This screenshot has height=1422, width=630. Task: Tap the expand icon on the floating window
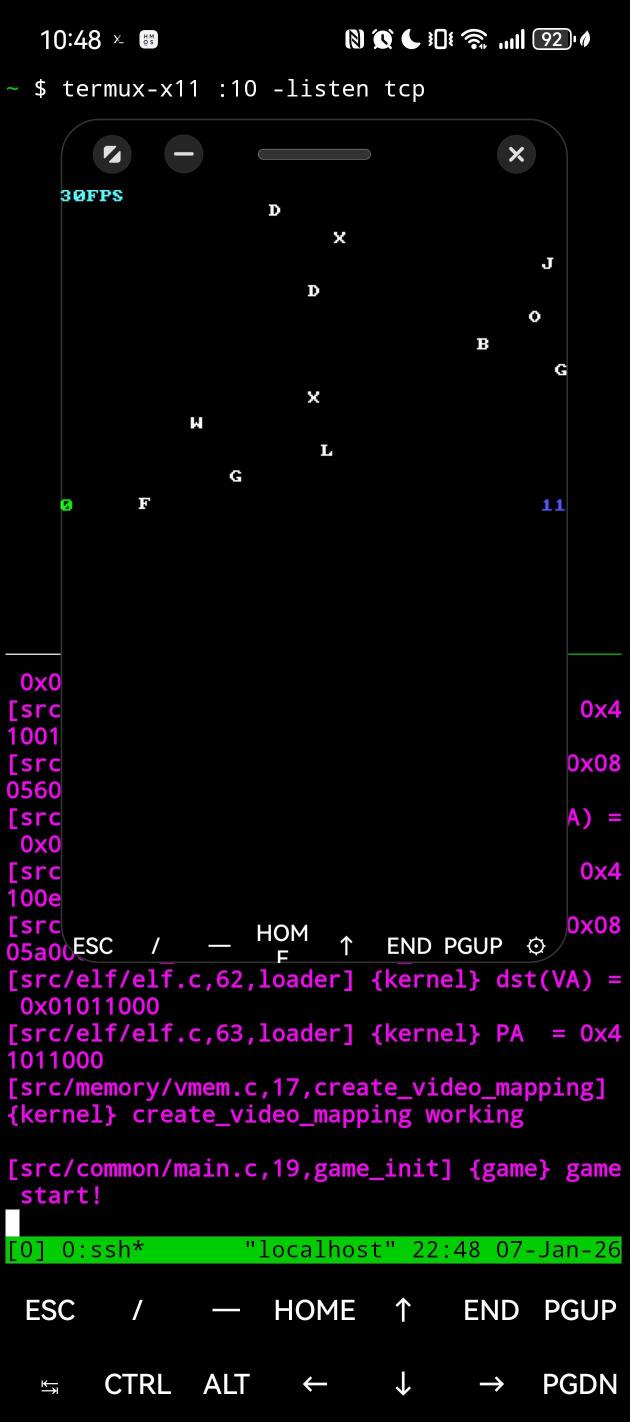click(x=112, y=154)
